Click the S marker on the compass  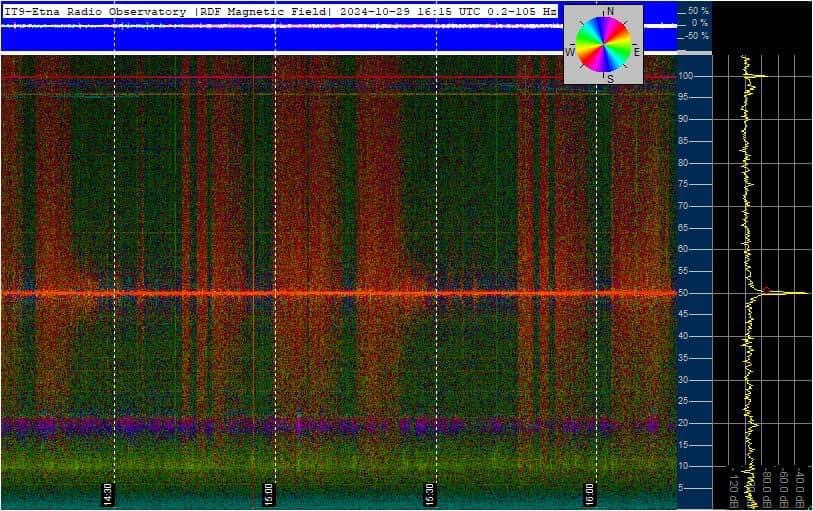click(x=610, y=78)
